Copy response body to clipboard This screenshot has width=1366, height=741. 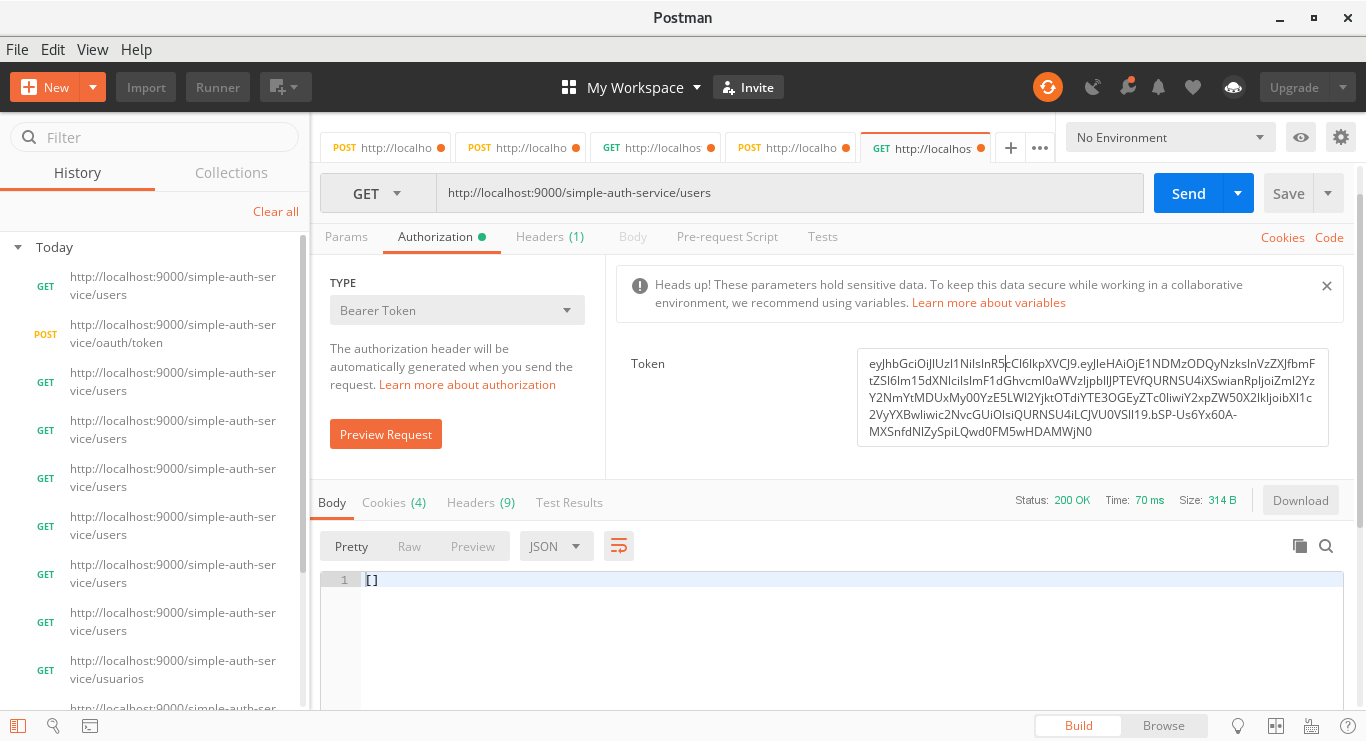(1300, 546)
